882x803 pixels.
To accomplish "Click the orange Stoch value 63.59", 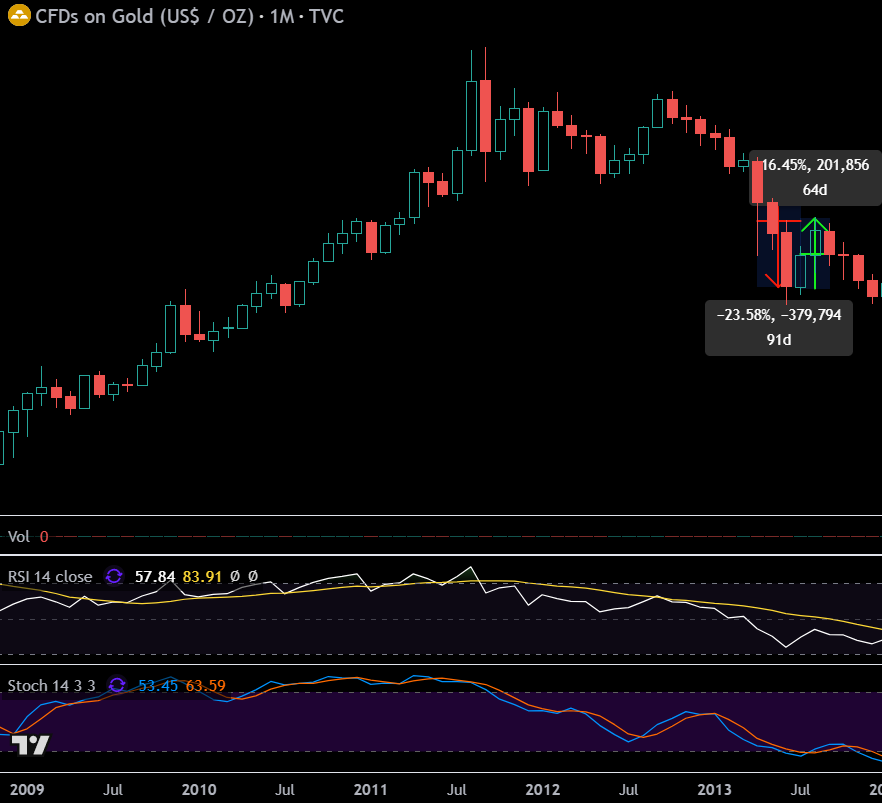I will [205, 685].
